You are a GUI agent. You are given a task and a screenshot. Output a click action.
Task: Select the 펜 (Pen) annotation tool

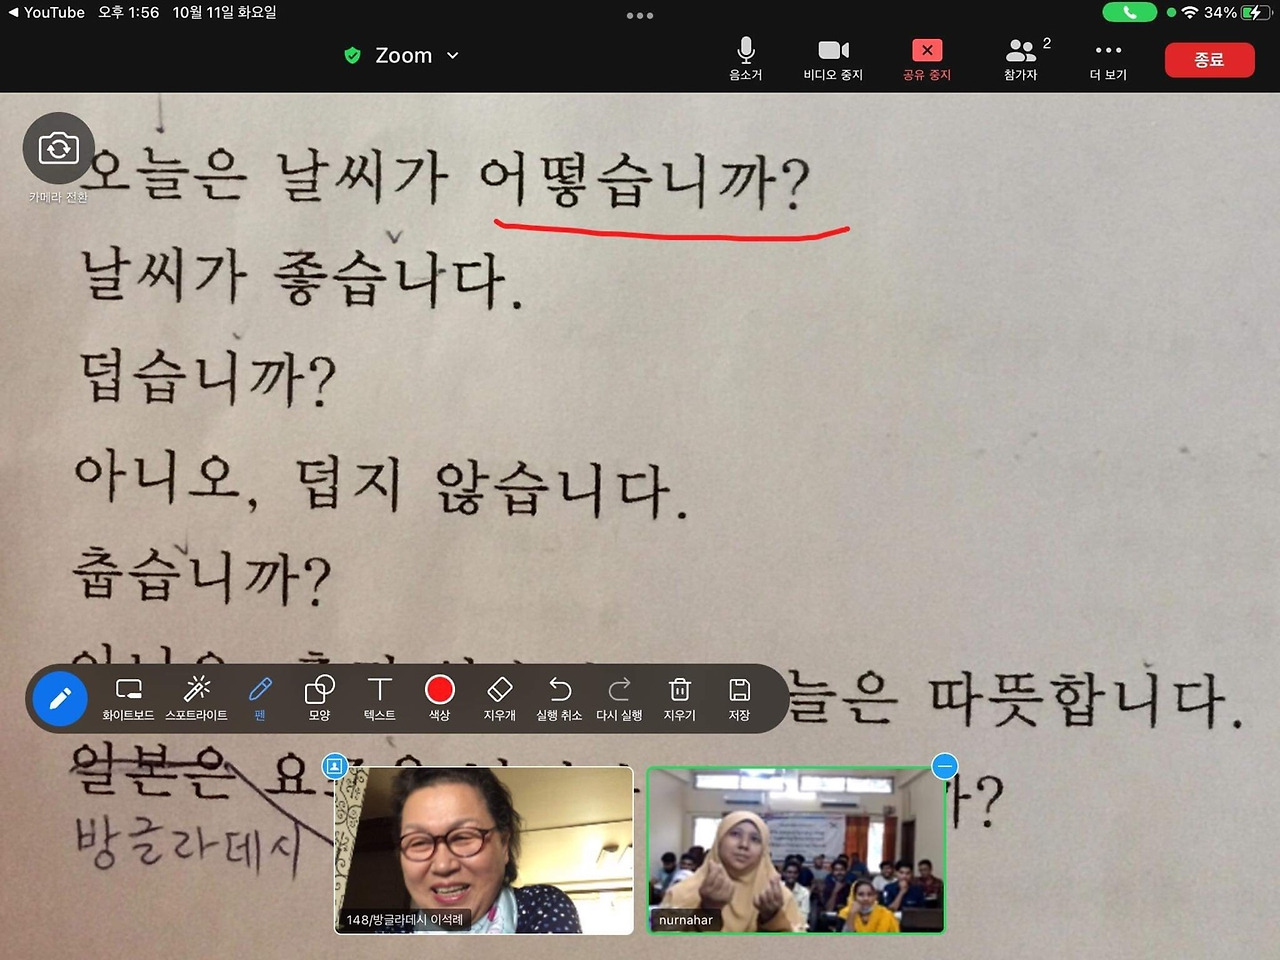click(260, 697)
